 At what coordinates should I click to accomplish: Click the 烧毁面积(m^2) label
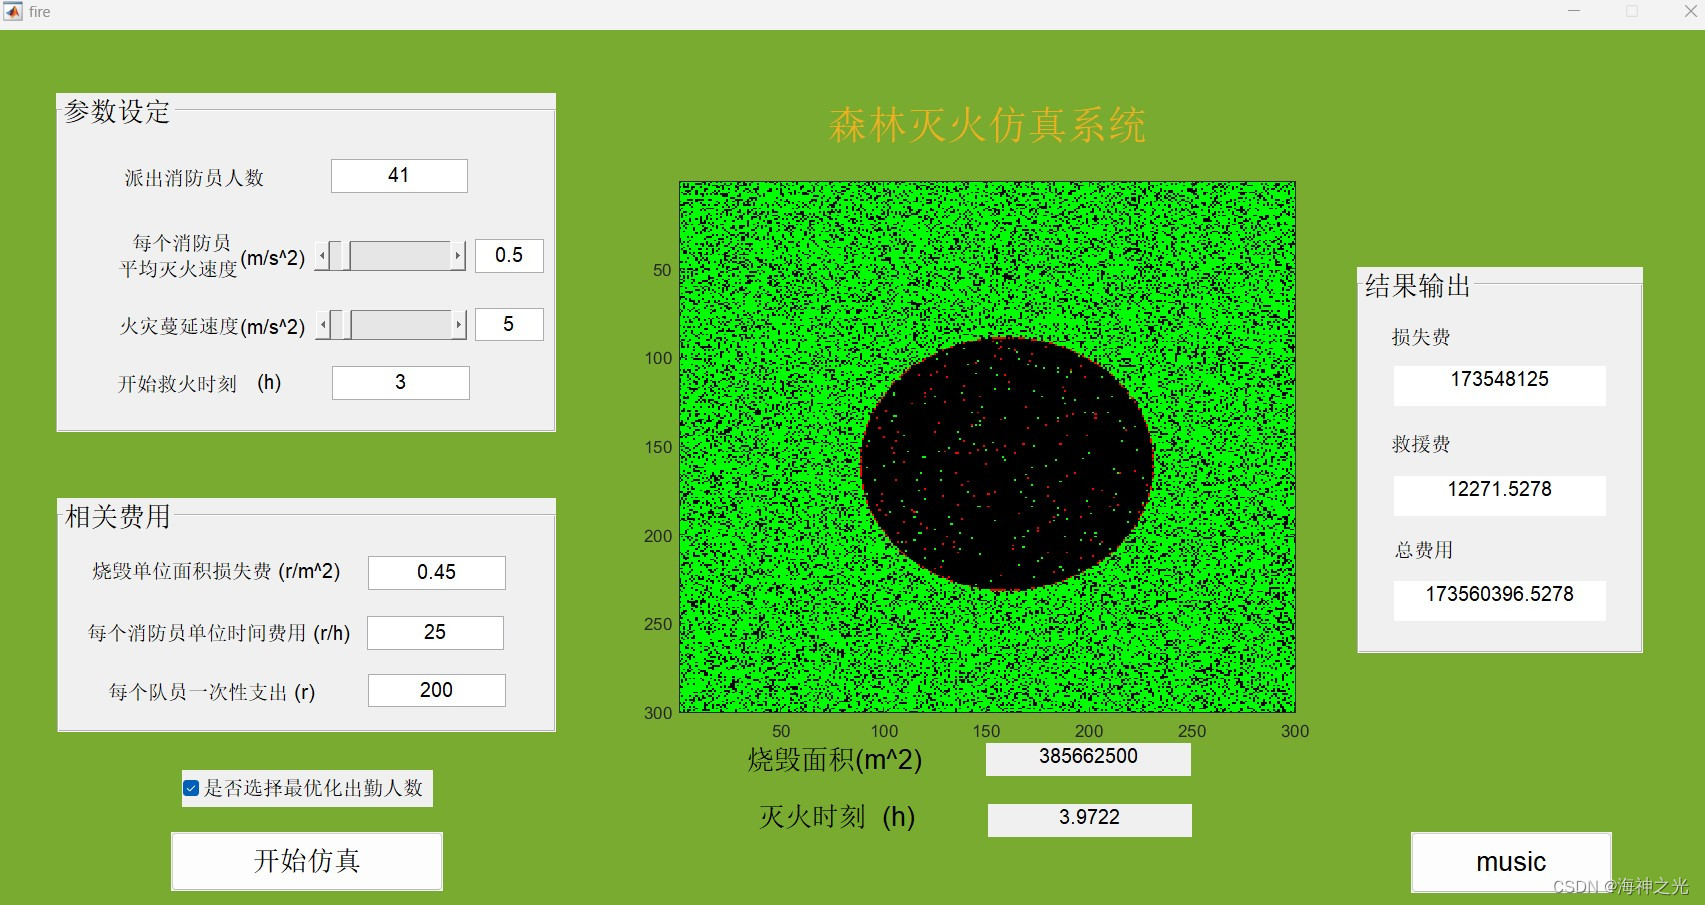[835, 760]
